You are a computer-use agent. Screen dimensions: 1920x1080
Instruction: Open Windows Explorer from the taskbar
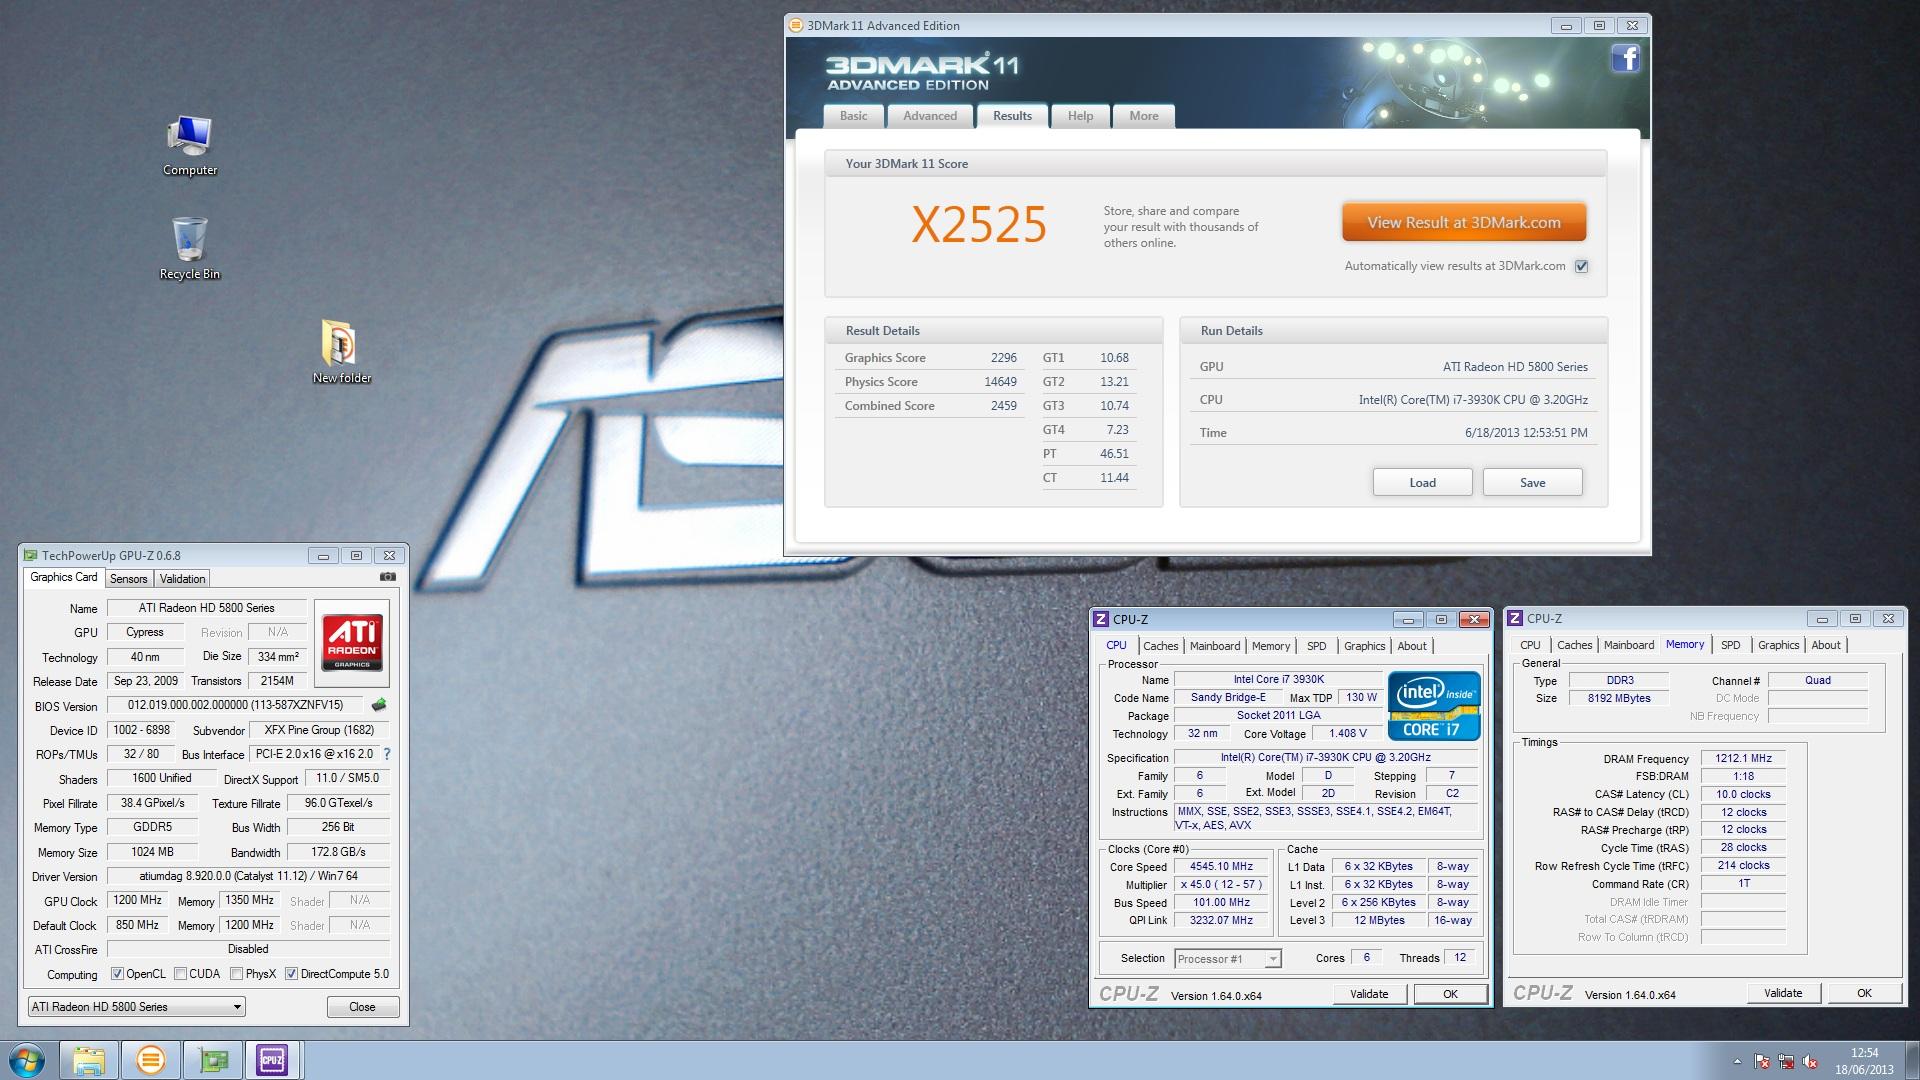89,1060
